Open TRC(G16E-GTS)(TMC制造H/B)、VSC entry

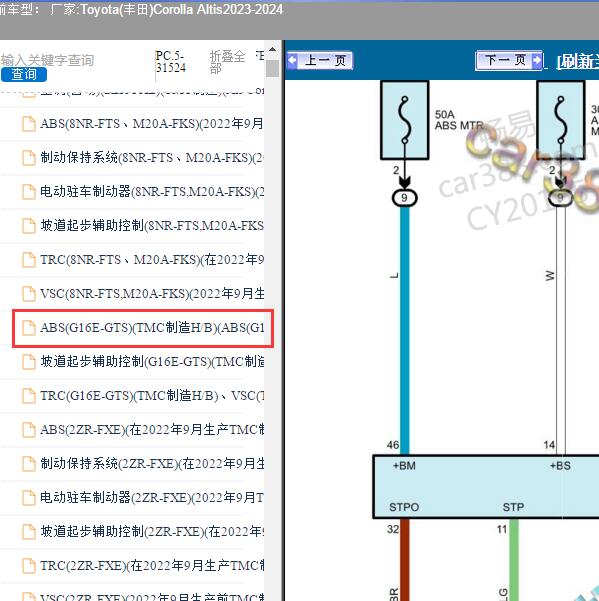click(152, 396)
